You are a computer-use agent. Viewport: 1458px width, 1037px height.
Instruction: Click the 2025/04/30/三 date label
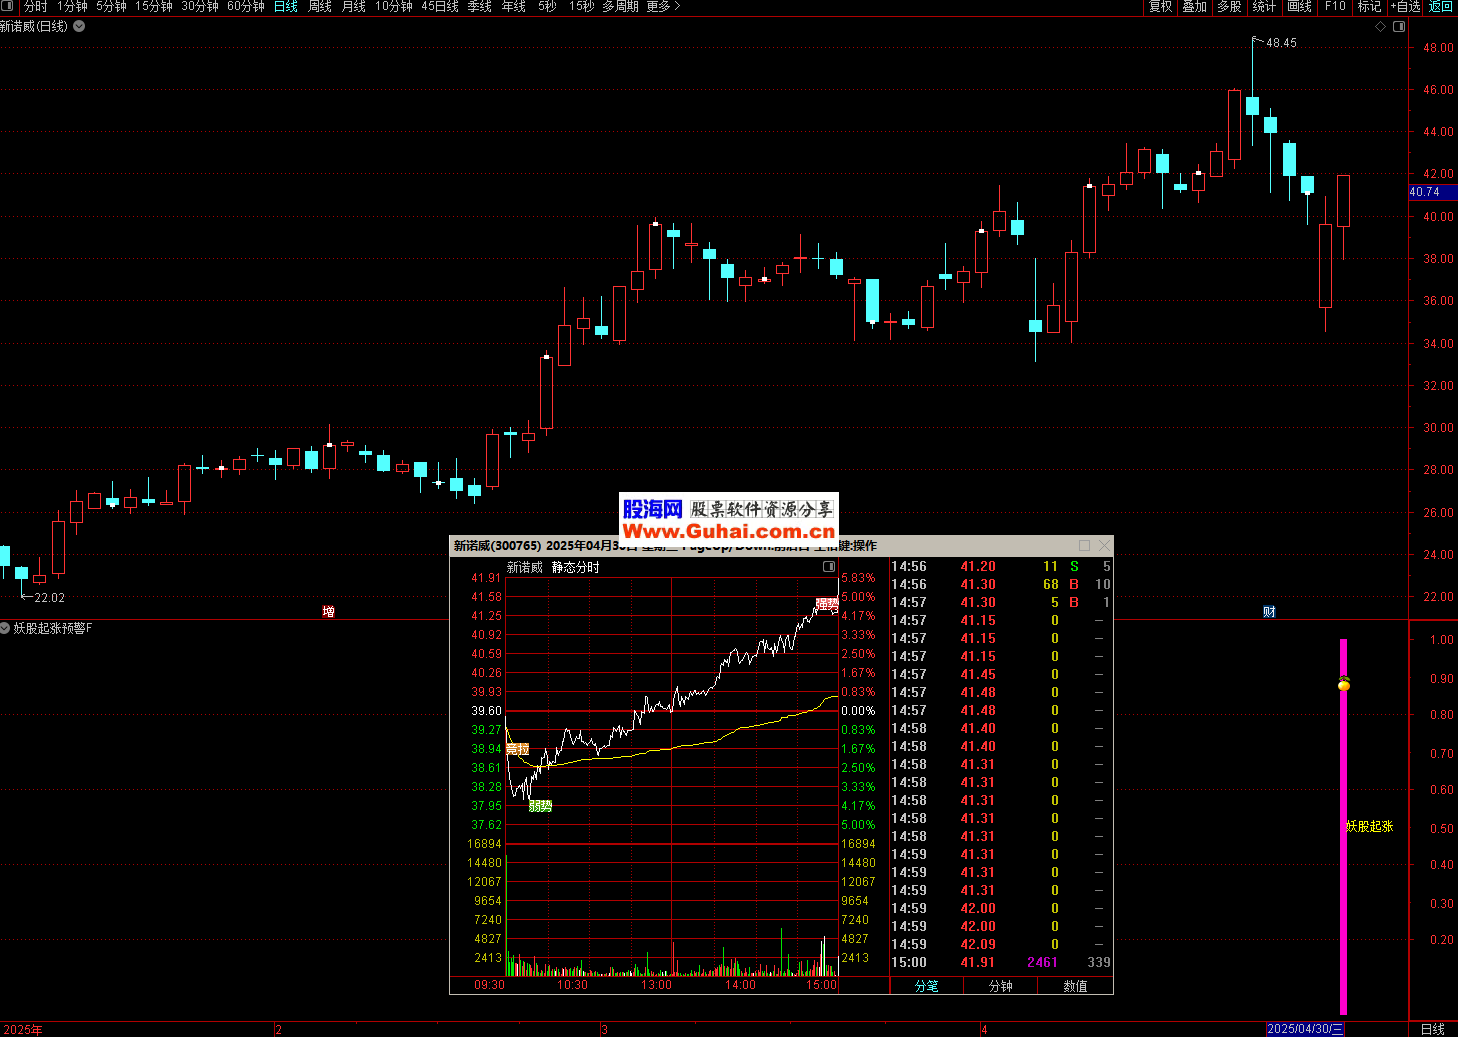coord(1305,1029)
